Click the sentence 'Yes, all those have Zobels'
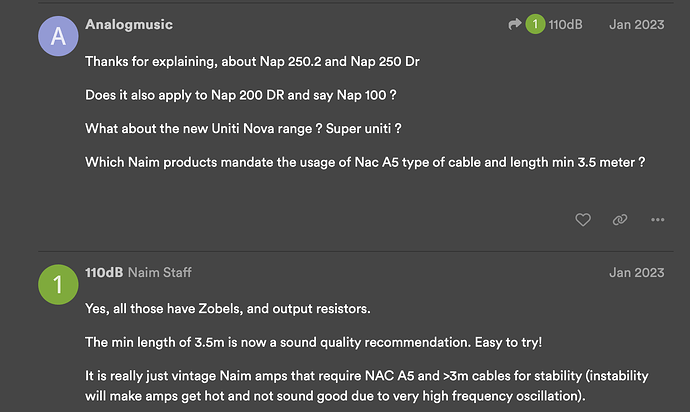Viewport: 690px width, 412px height. pos(228,309)
